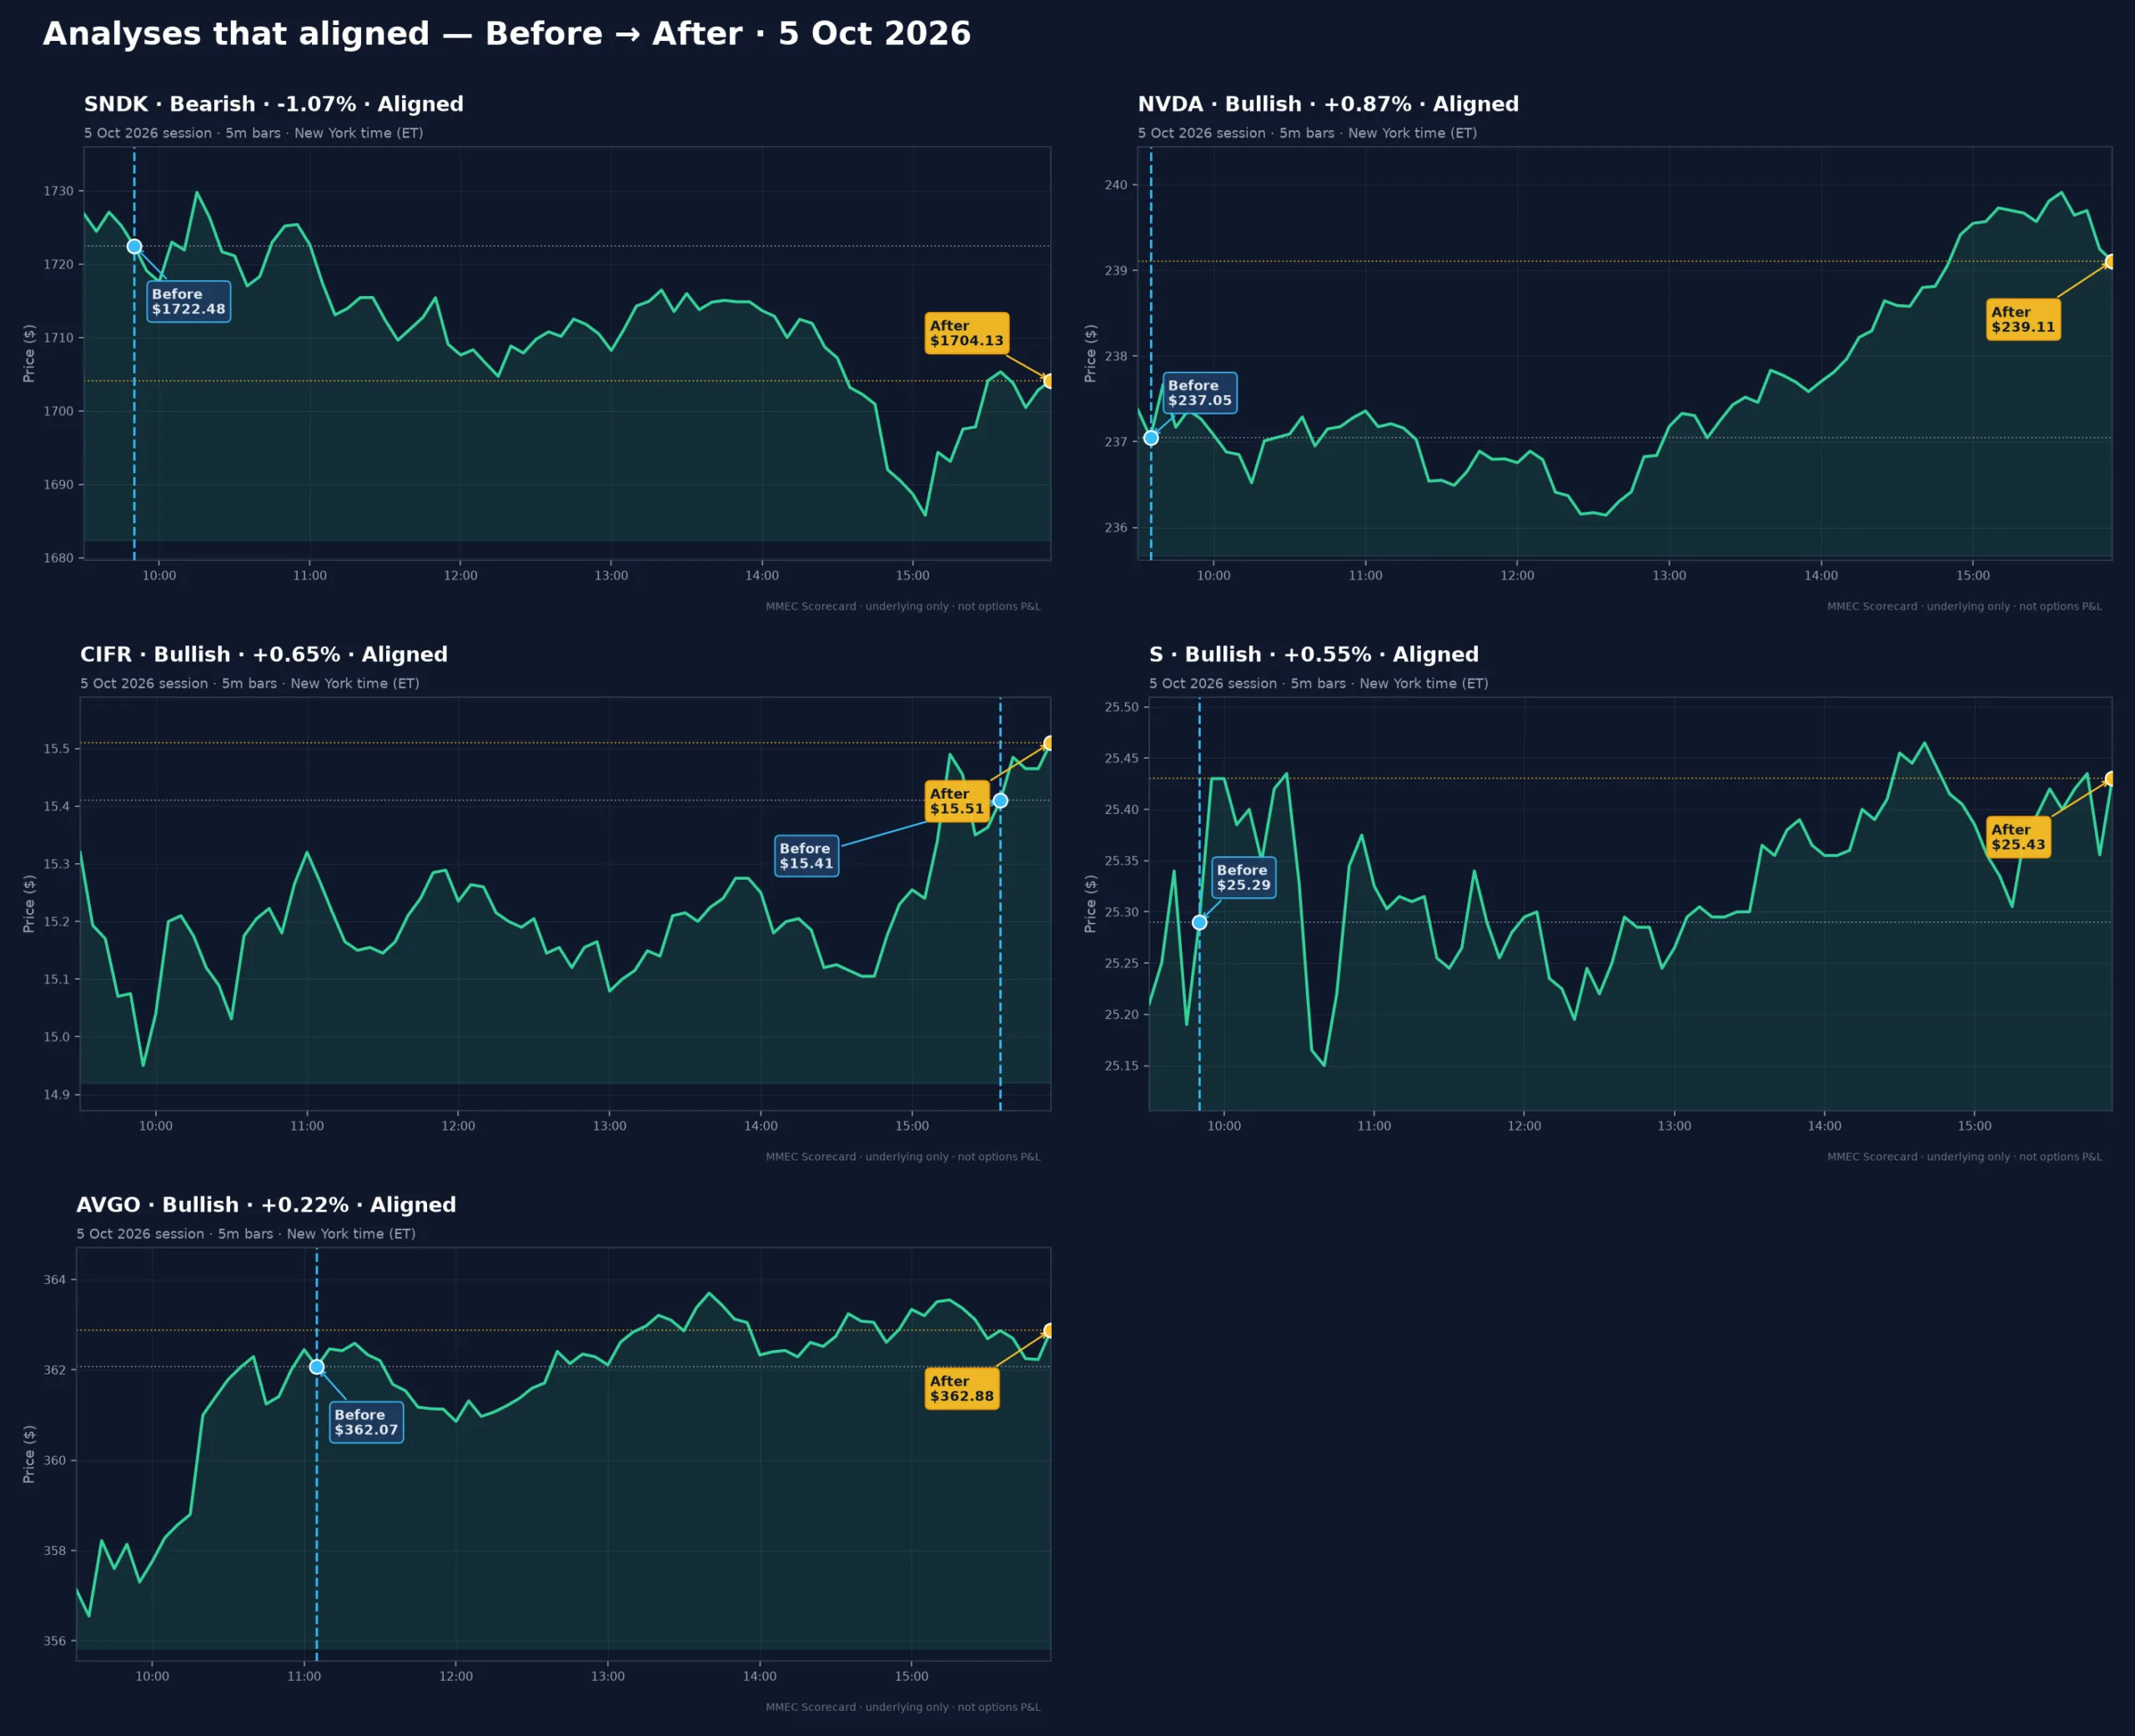Click the 14.9 price tick on CIFR chart
The width and height of the screenshot is (2135, 1736).
(x=56, y=1095)
